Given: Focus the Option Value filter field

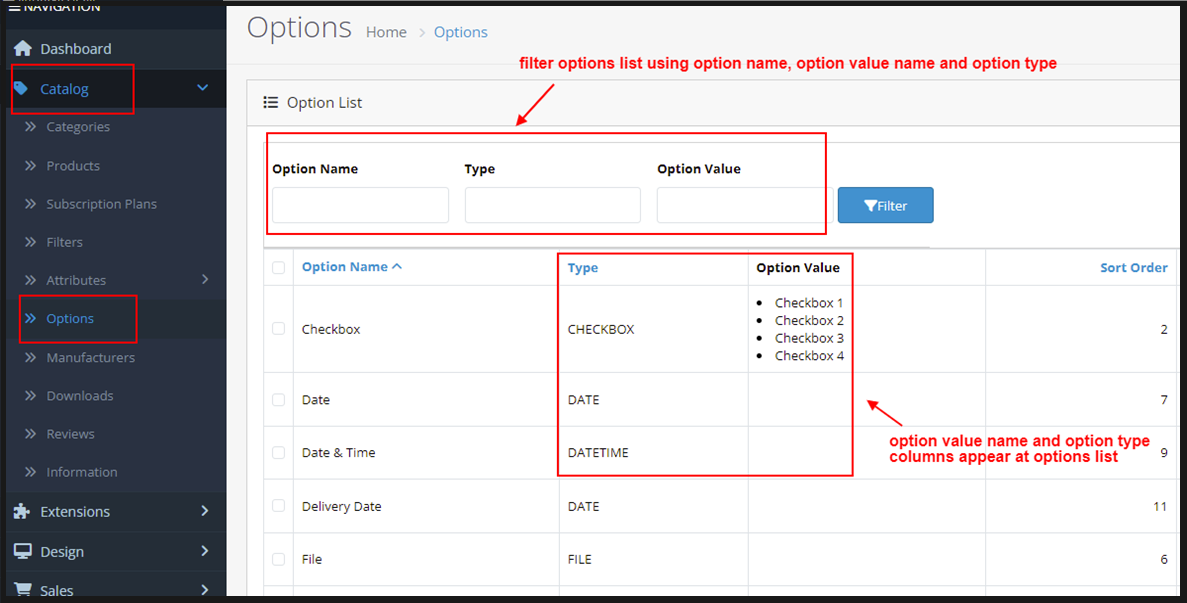Looking at the screenshot, I should (x=743, y=205).
